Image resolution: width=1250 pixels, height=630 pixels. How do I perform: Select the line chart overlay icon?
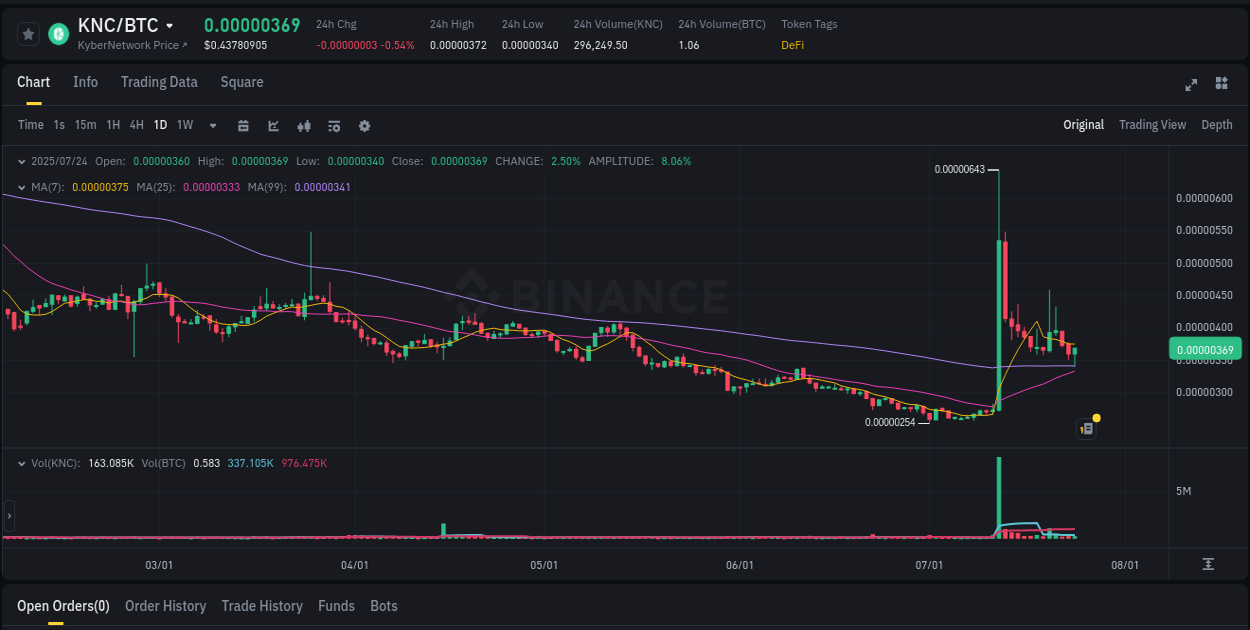[x=272, y=125]
